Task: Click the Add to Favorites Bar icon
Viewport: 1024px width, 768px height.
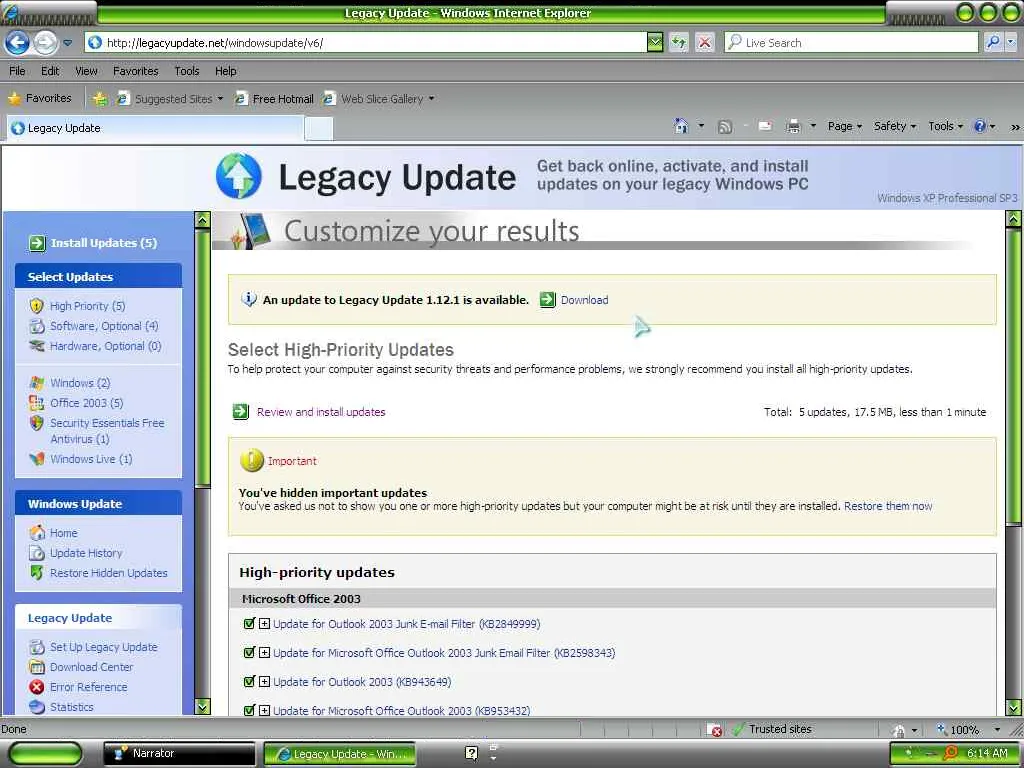Action: click(x=100, y=99)
